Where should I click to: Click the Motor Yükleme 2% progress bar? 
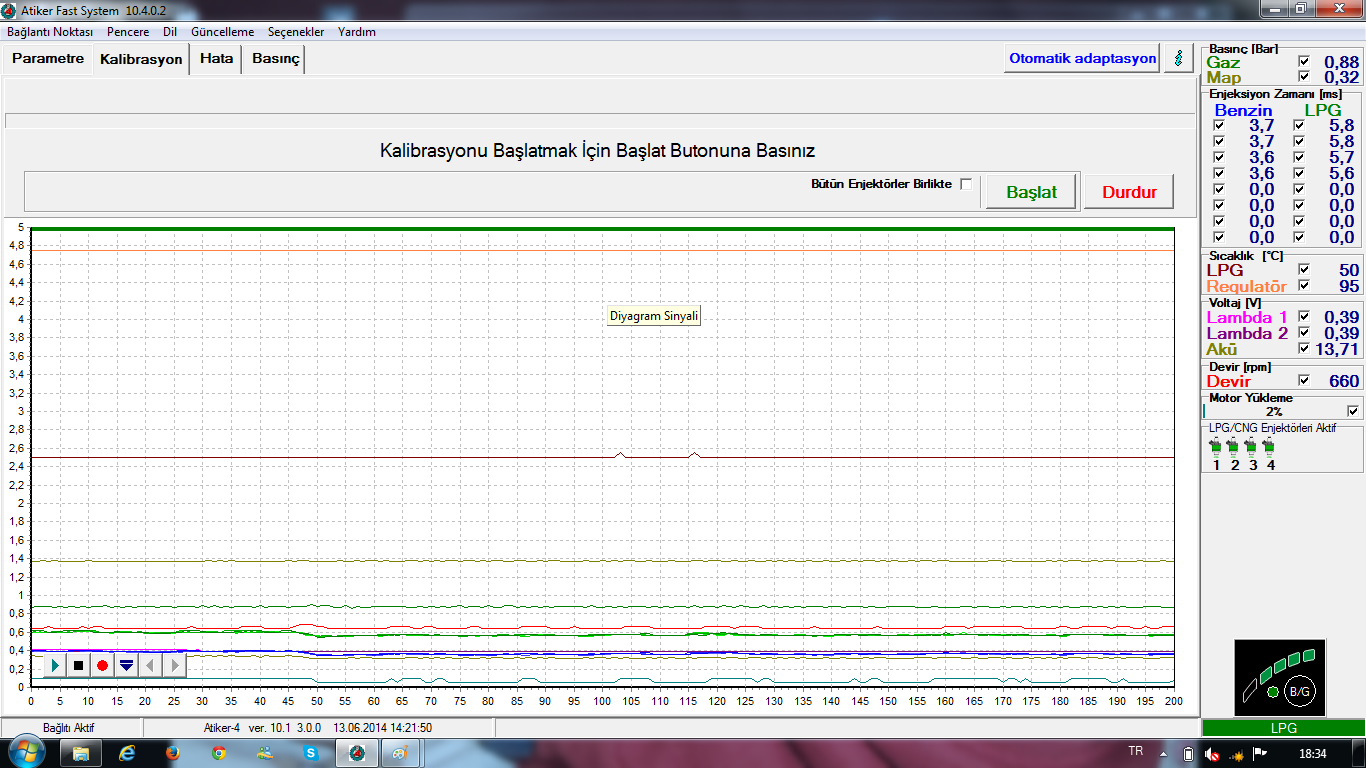(x=1272, y=411)
